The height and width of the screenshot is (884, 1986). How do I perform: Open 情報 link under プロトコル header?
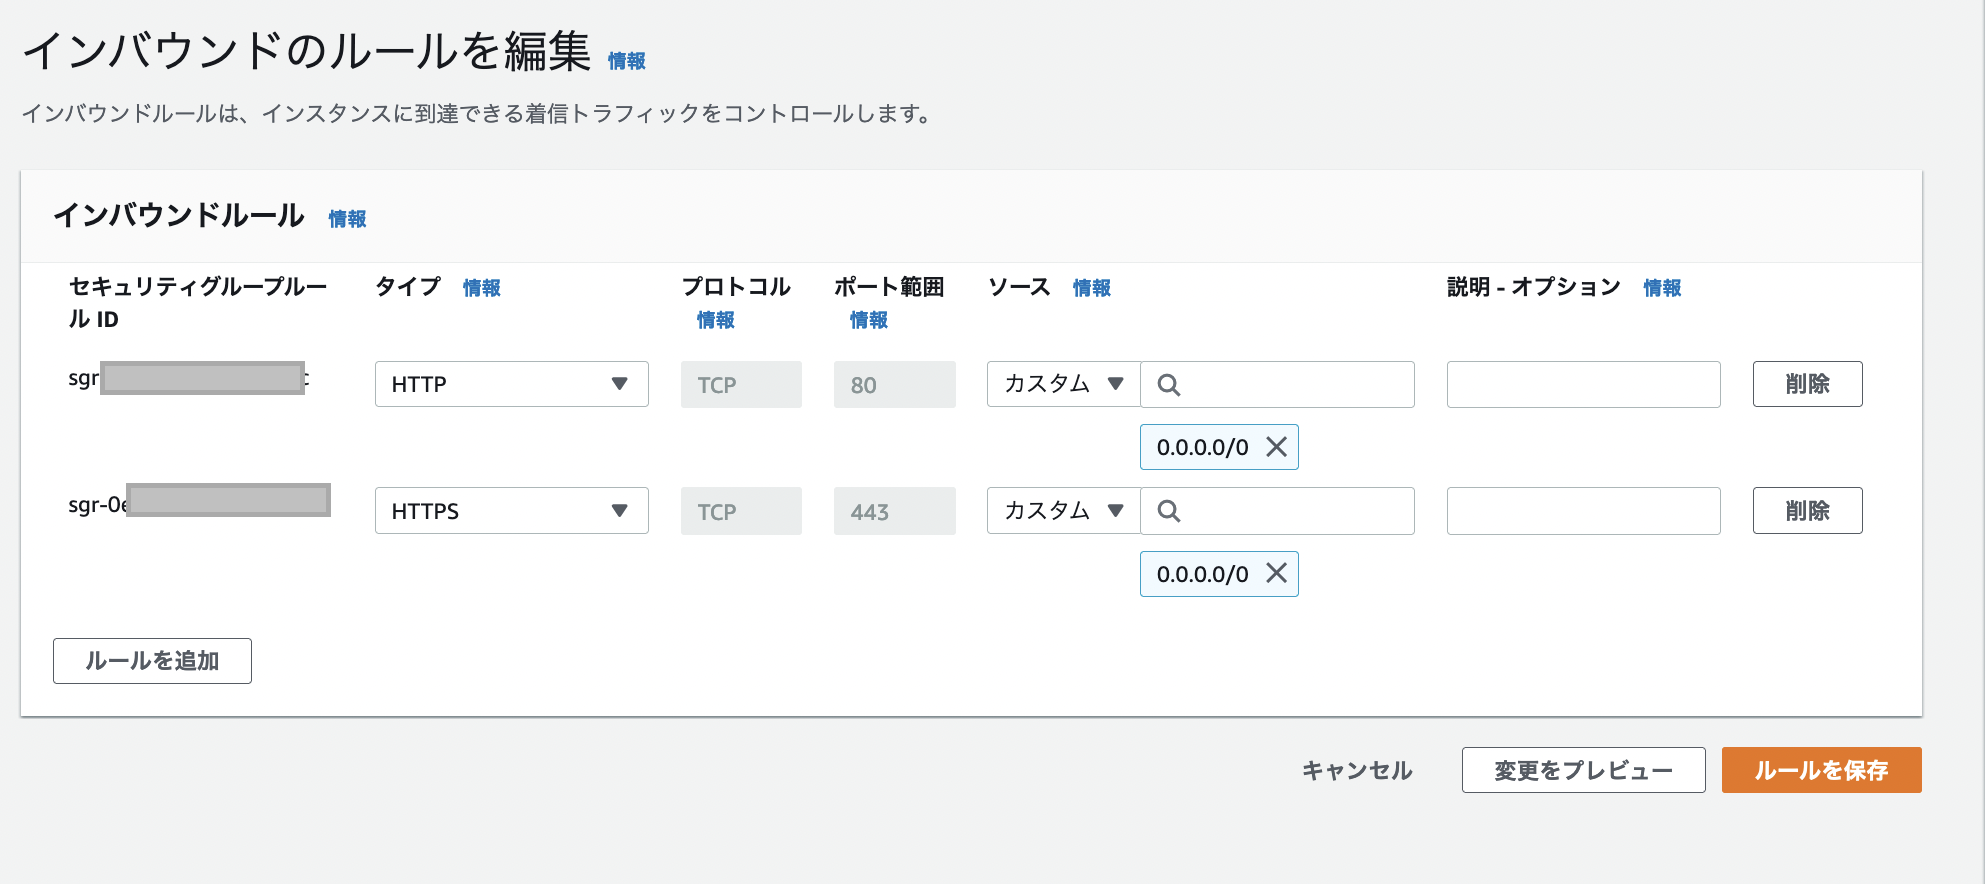(x=715, y=320)
